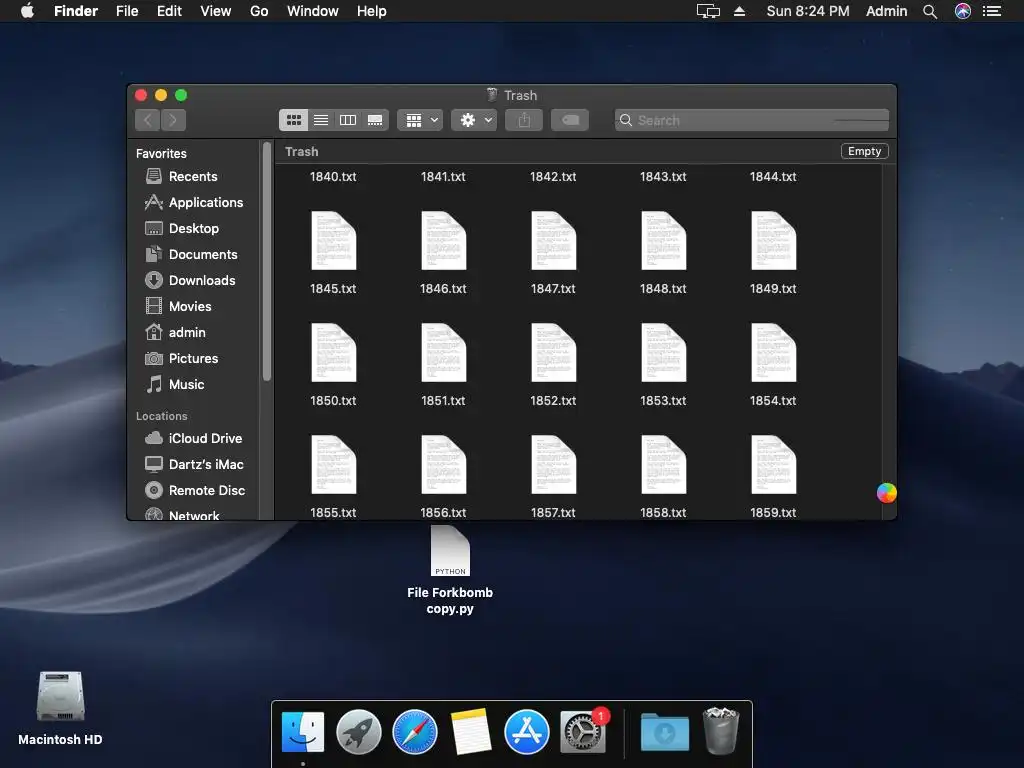
Task: Open the View menu
Action: 216,11
